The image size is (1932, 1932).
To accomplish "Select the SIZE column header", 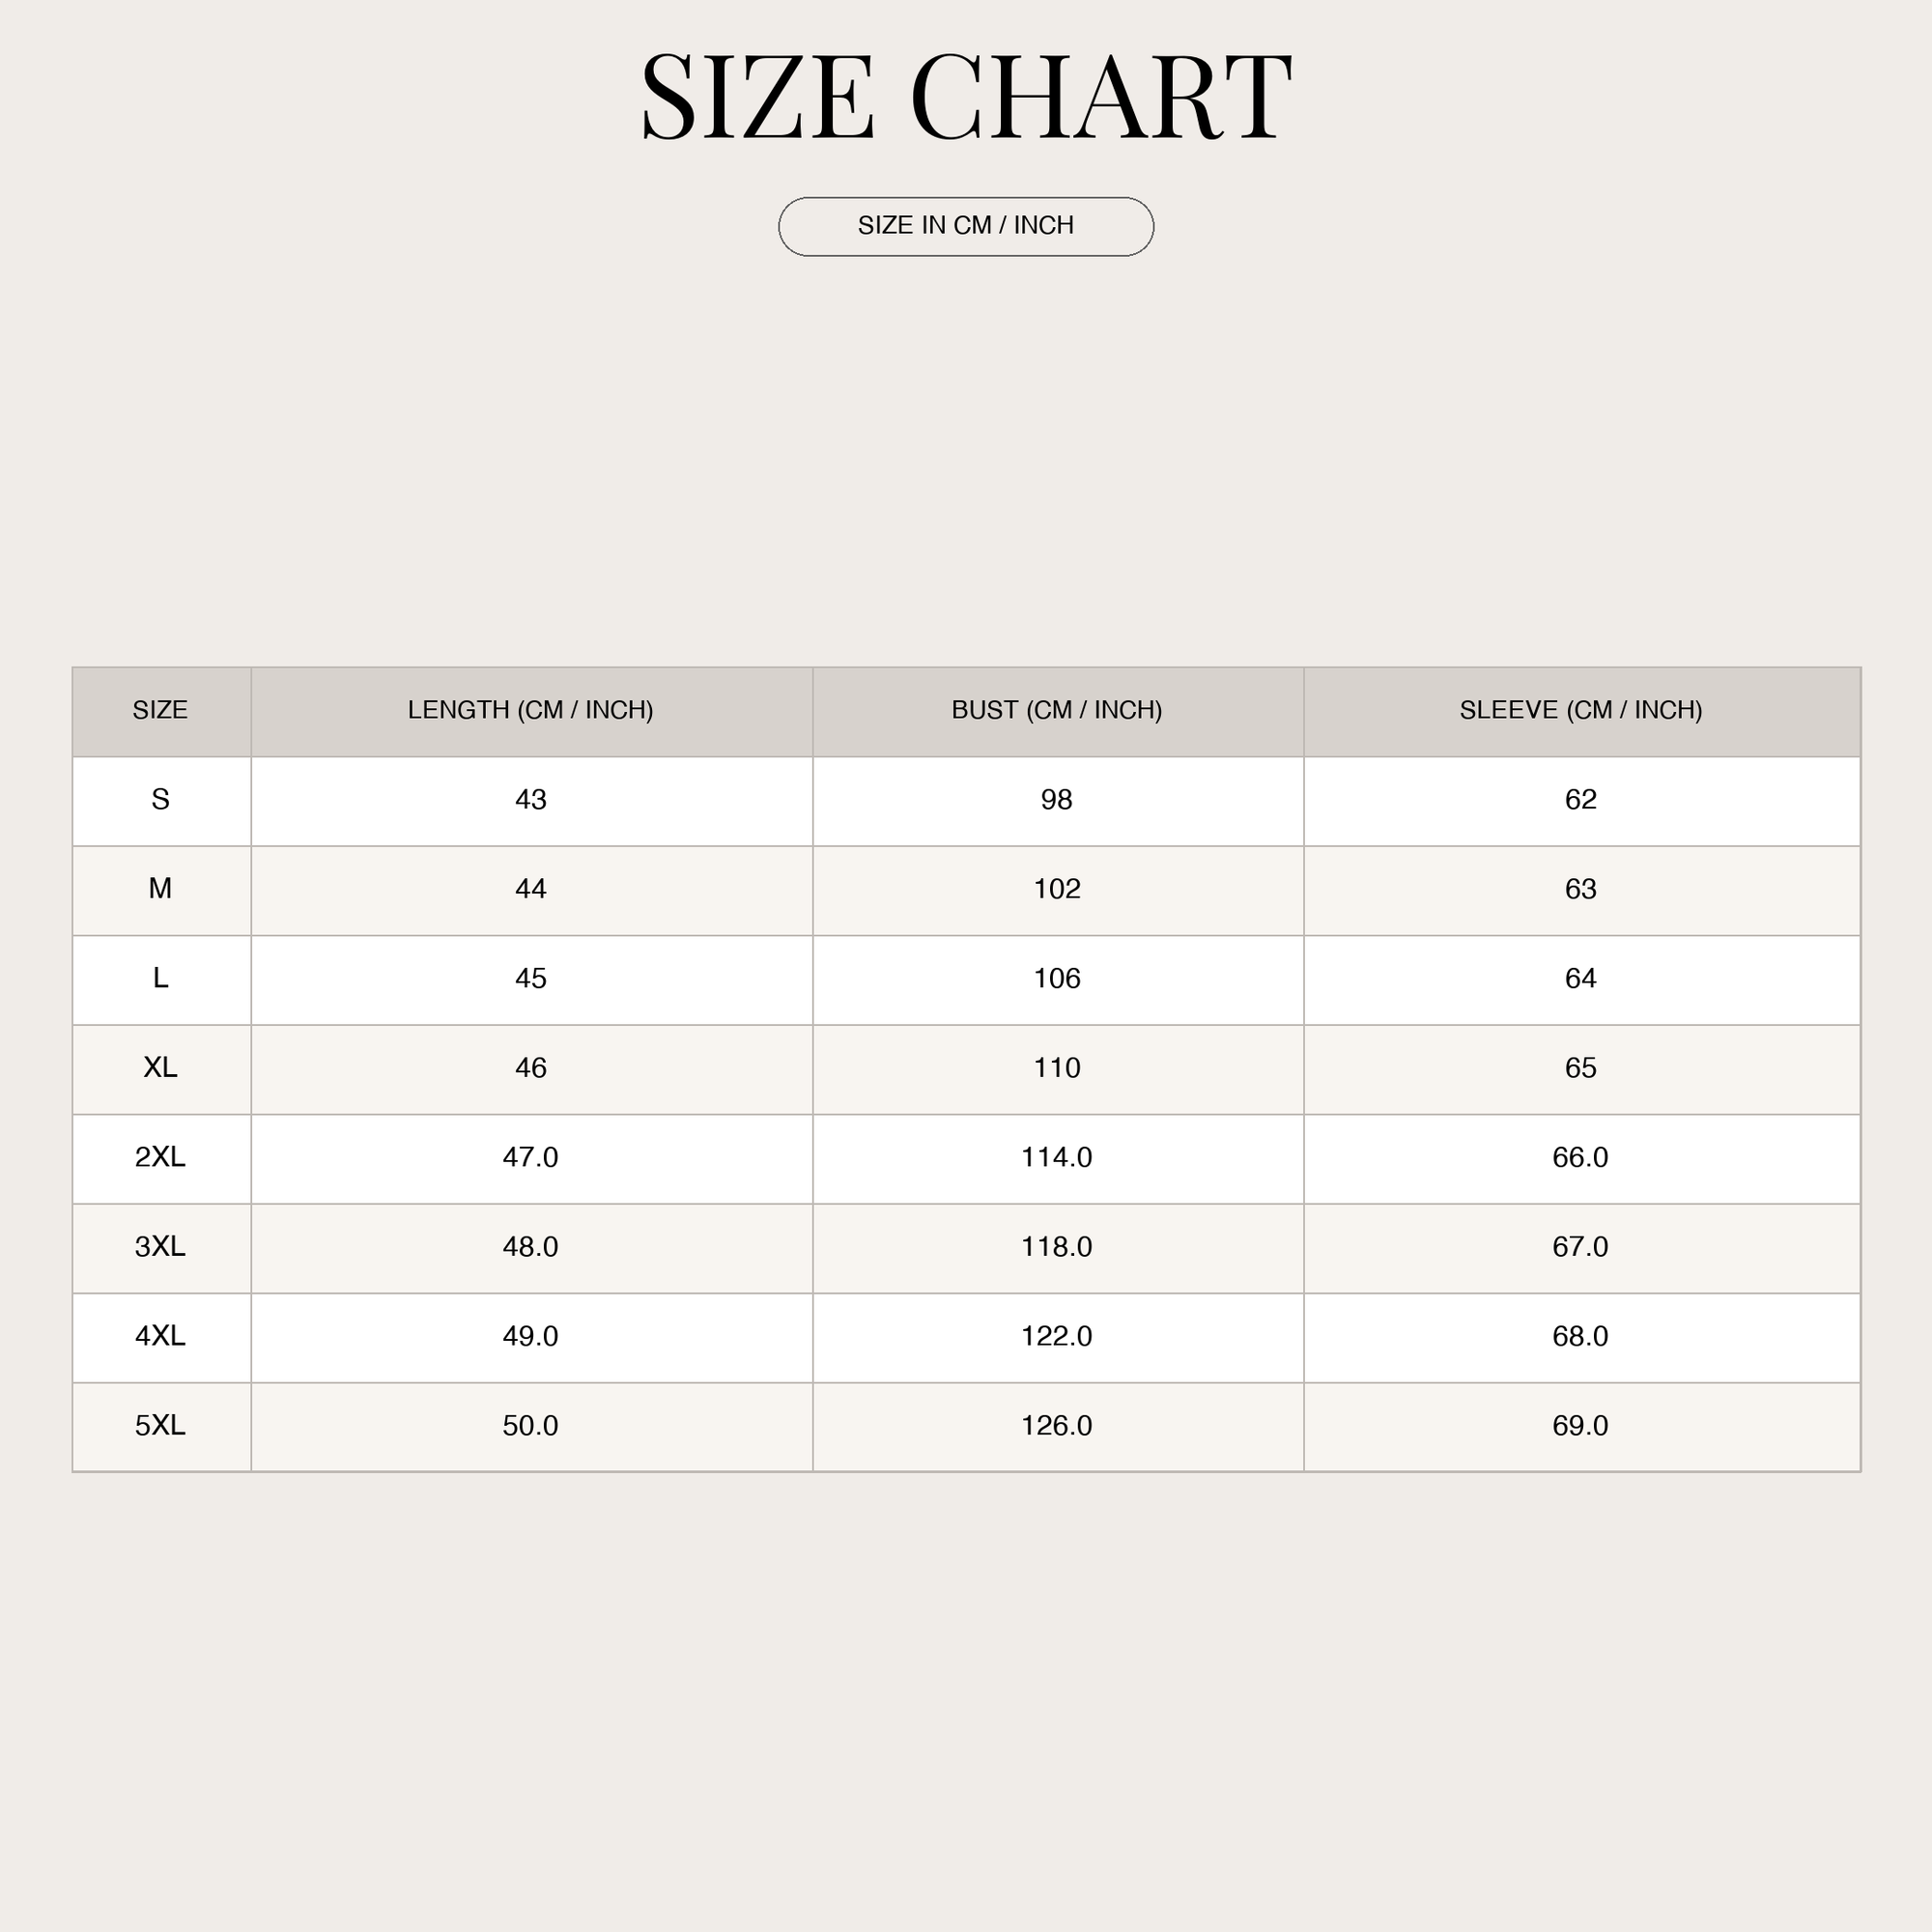I will tap(161, 711).
